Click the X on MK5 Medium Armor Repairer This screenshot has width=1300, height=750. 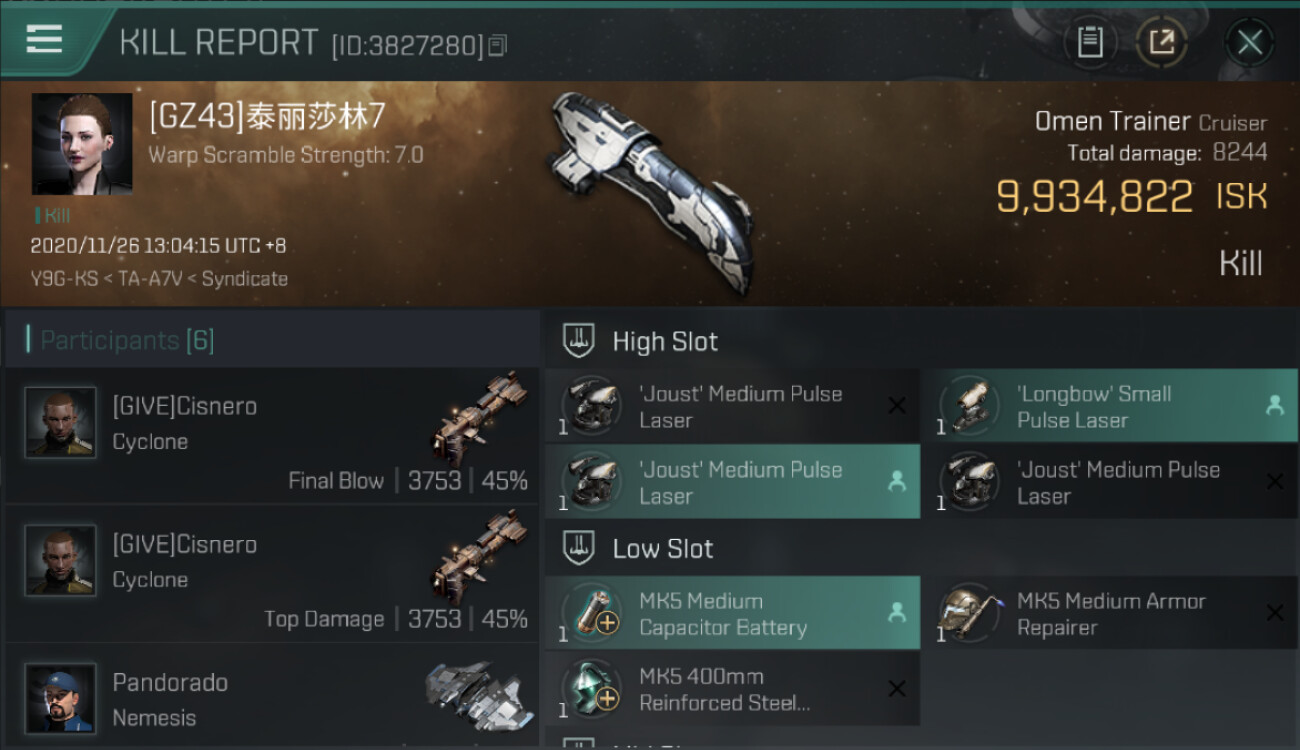(1275, 613)
